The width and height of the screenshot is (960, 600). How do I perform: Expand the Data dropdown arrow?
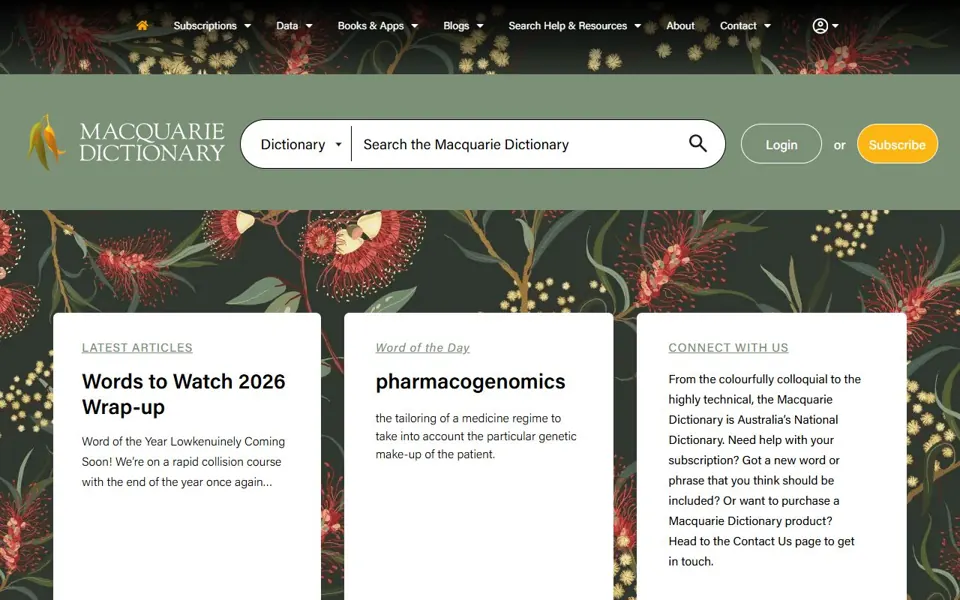(309, 26)
